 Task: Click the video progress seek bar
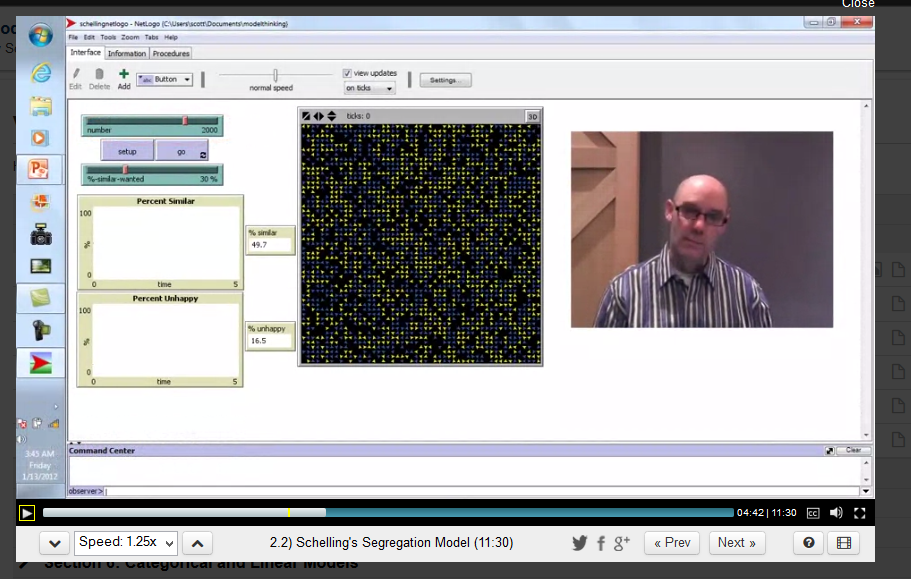(x=388, y=513)
